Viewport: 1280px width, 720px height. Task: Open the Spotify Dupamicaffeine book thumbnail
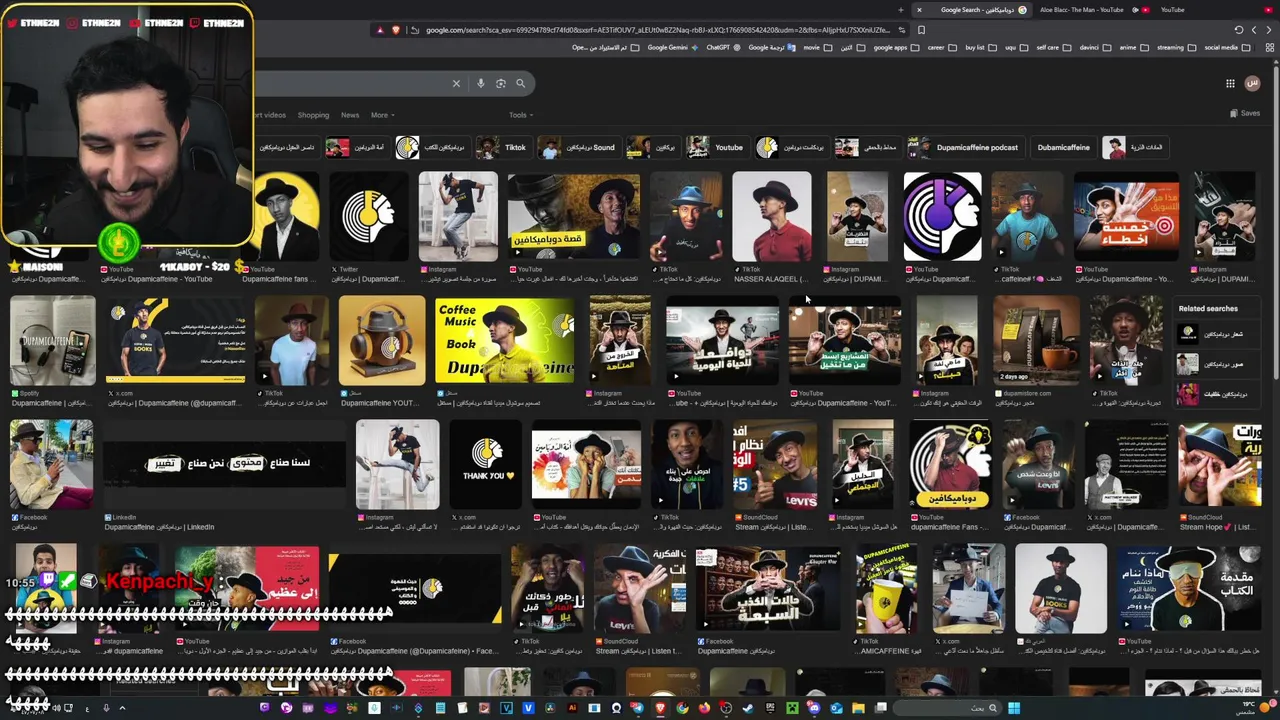(53, 340)
